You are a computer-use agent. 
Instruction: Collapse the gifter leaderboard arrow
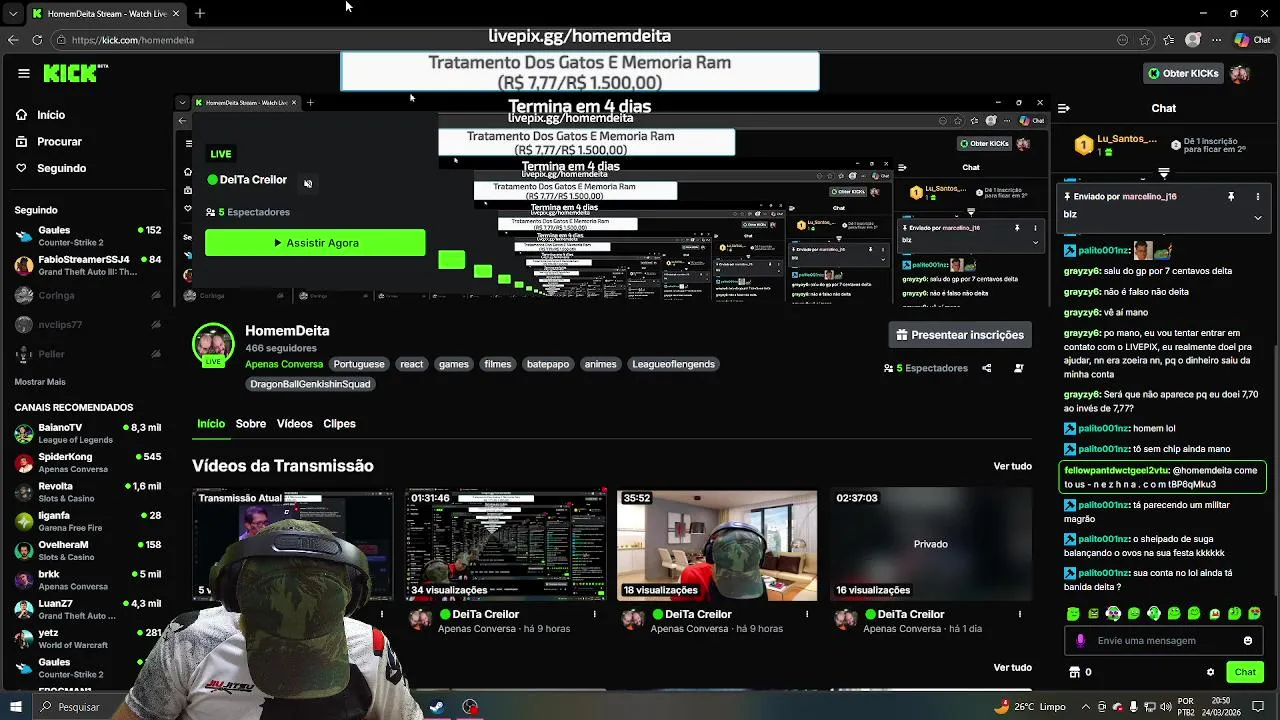tap(1163, 173)
